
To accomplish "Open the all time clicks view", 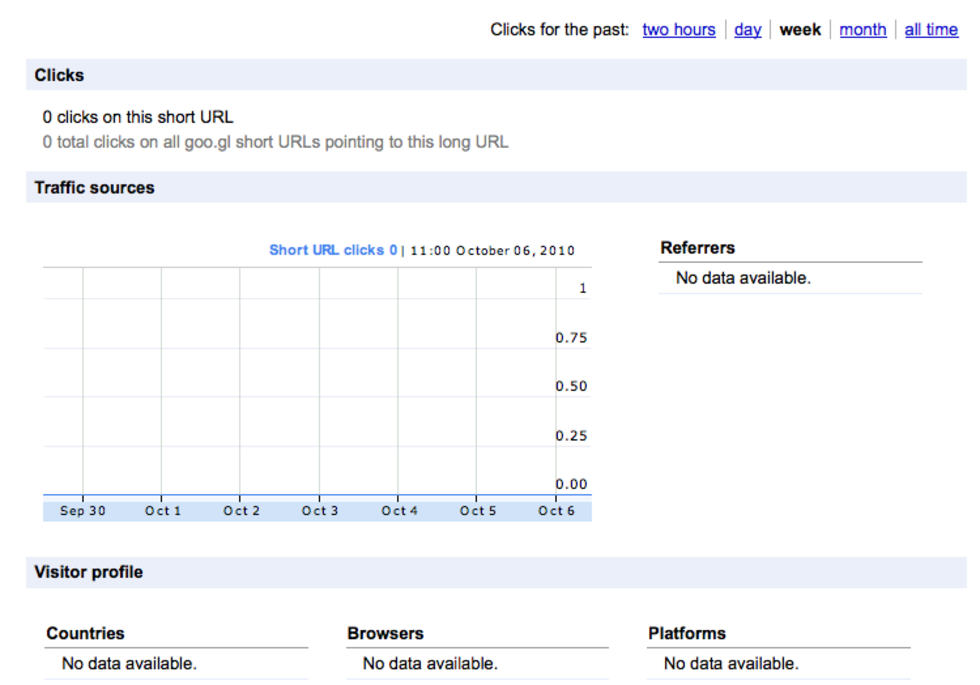I will point(930,30).
